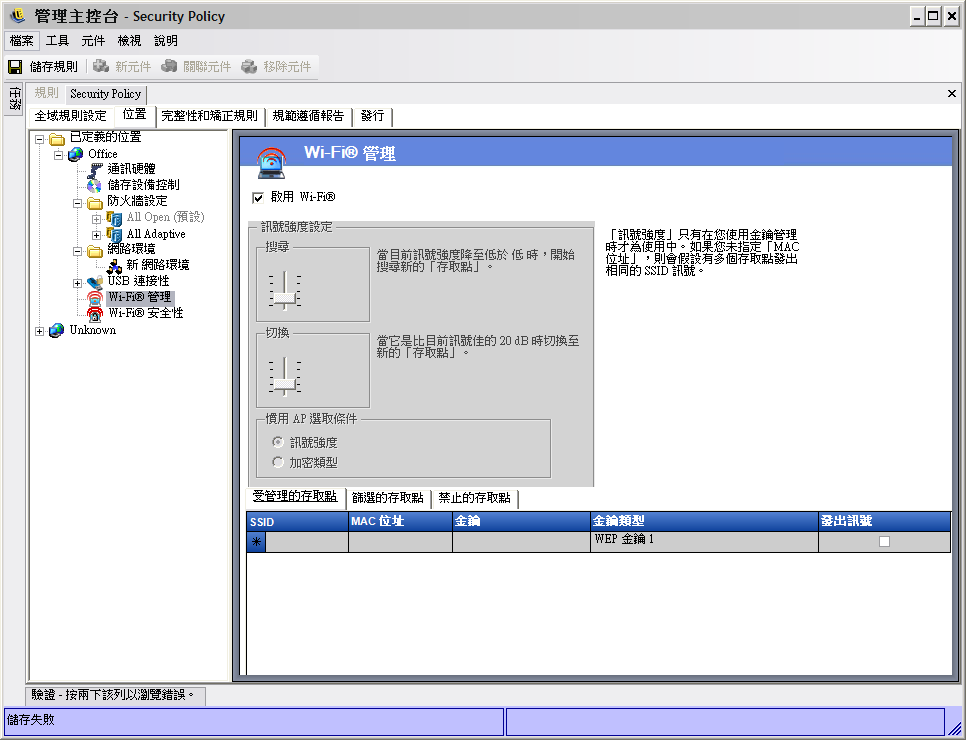Open the 工具 menu
966x740 pixels.
pyautogui.click(x=57, y=41)
